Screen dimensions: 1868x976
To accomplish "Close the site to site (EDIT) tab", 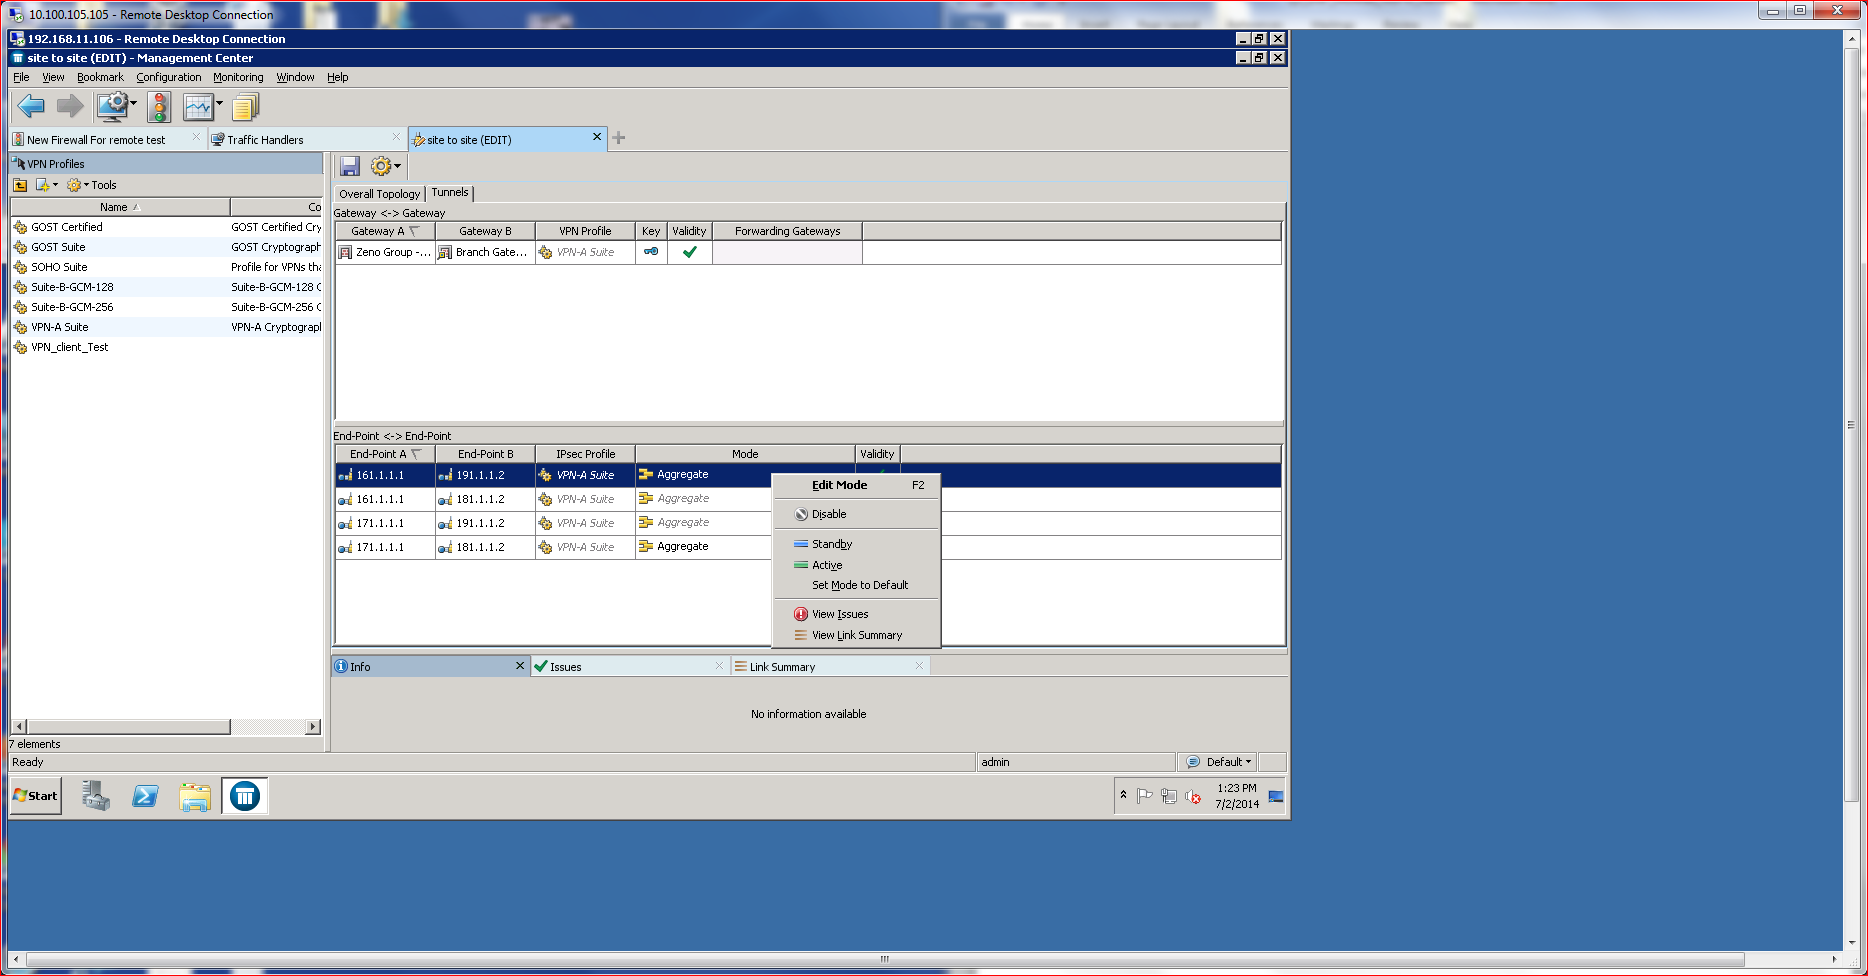I will tap(597, 137).
